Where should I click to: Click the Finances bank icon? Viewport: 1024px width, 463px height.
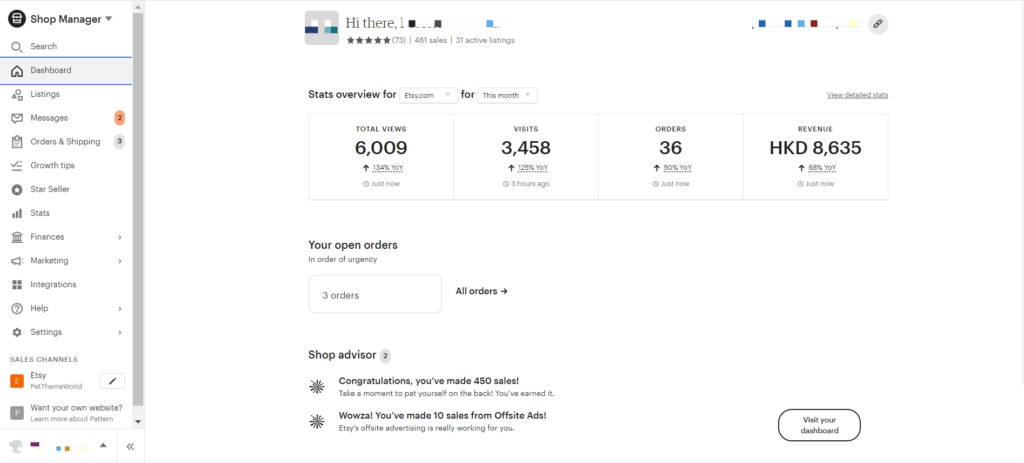pyautogui.click(x=17, y=237)
